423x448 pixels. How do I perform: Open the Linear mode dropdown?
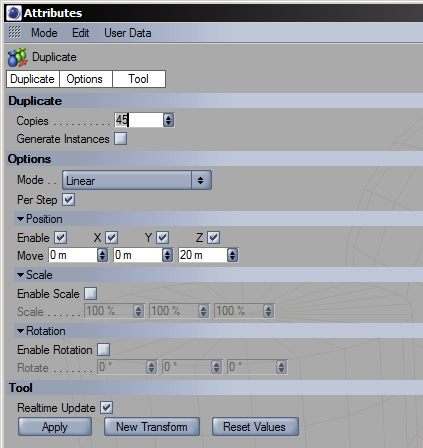pos(137,180)
